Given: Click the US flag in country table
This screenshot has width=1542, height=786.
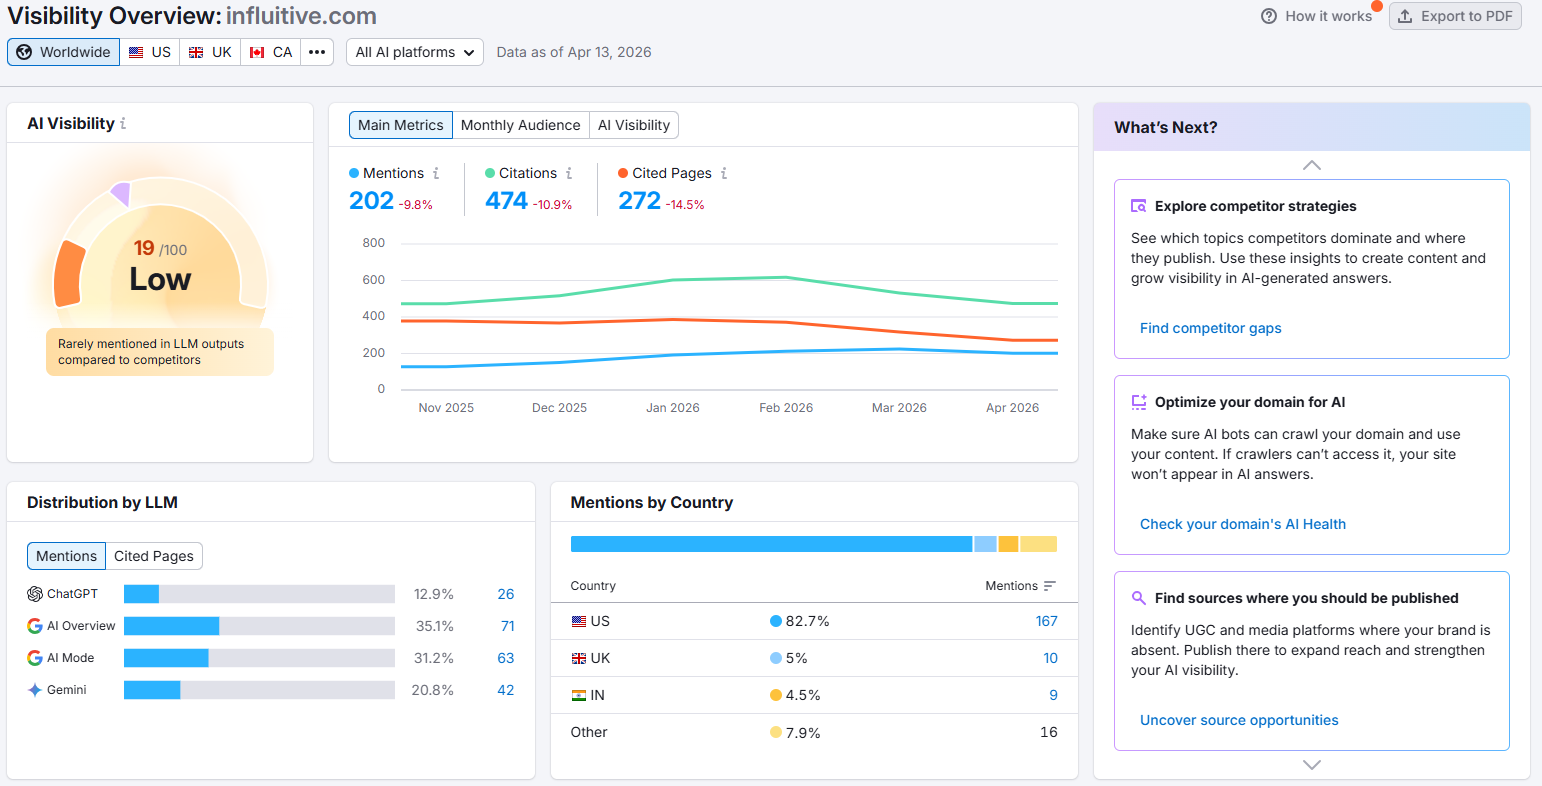Looking at the screenshot, I should 579,621.
